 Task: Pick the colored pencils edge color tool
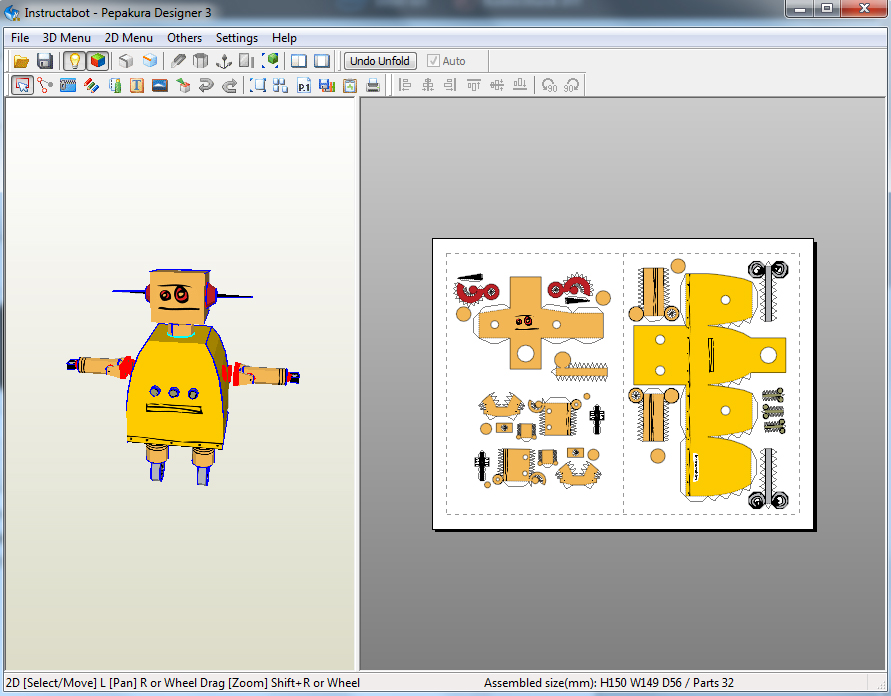91,85
